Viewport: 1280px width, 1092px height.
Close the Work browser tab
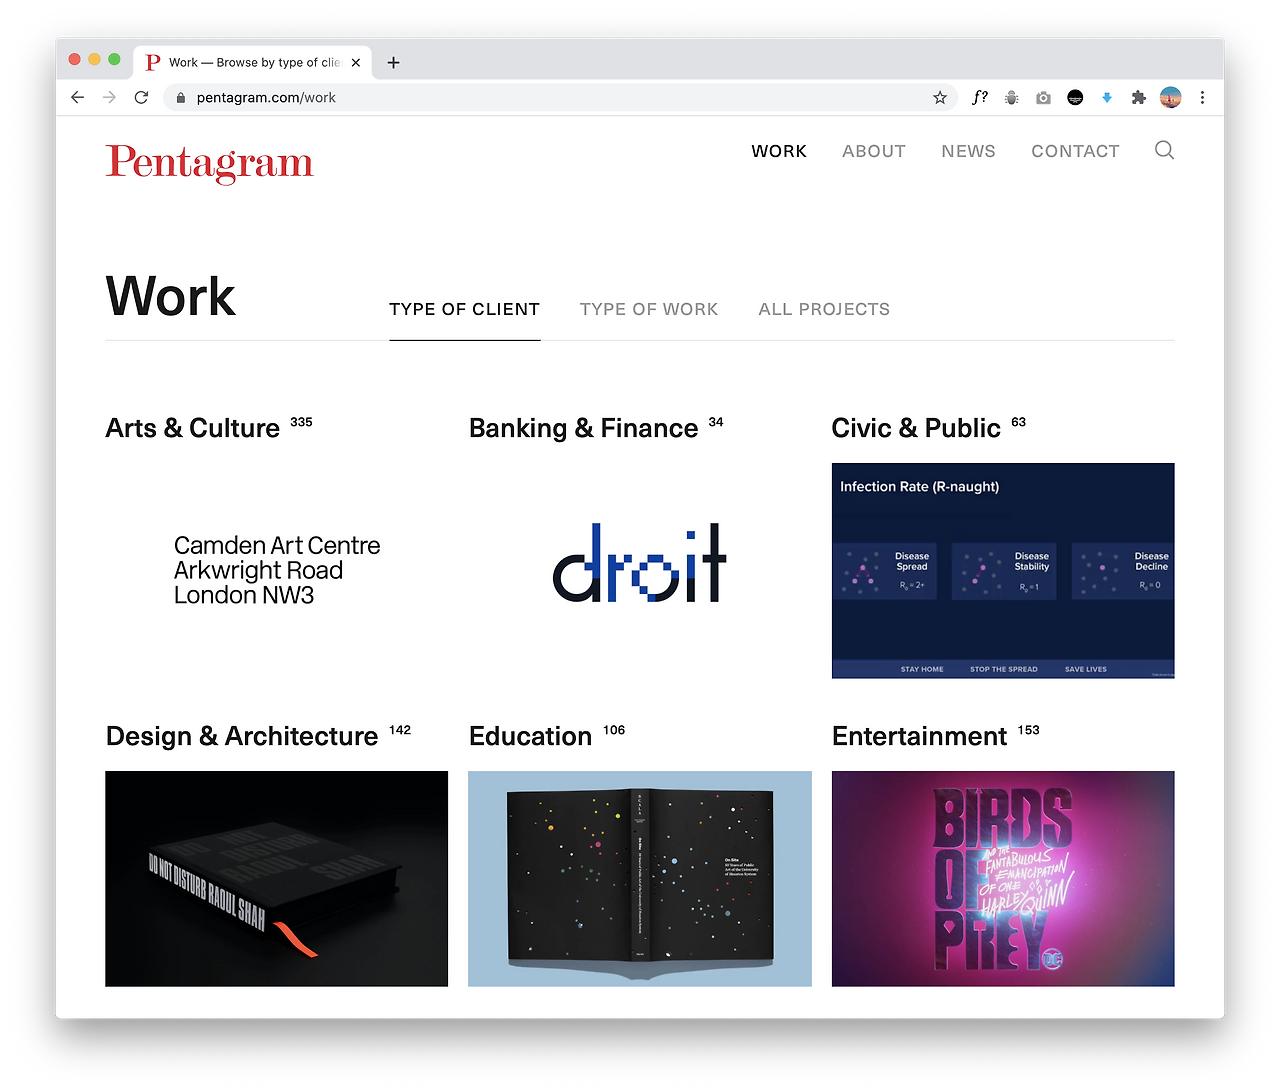[356, 62]
